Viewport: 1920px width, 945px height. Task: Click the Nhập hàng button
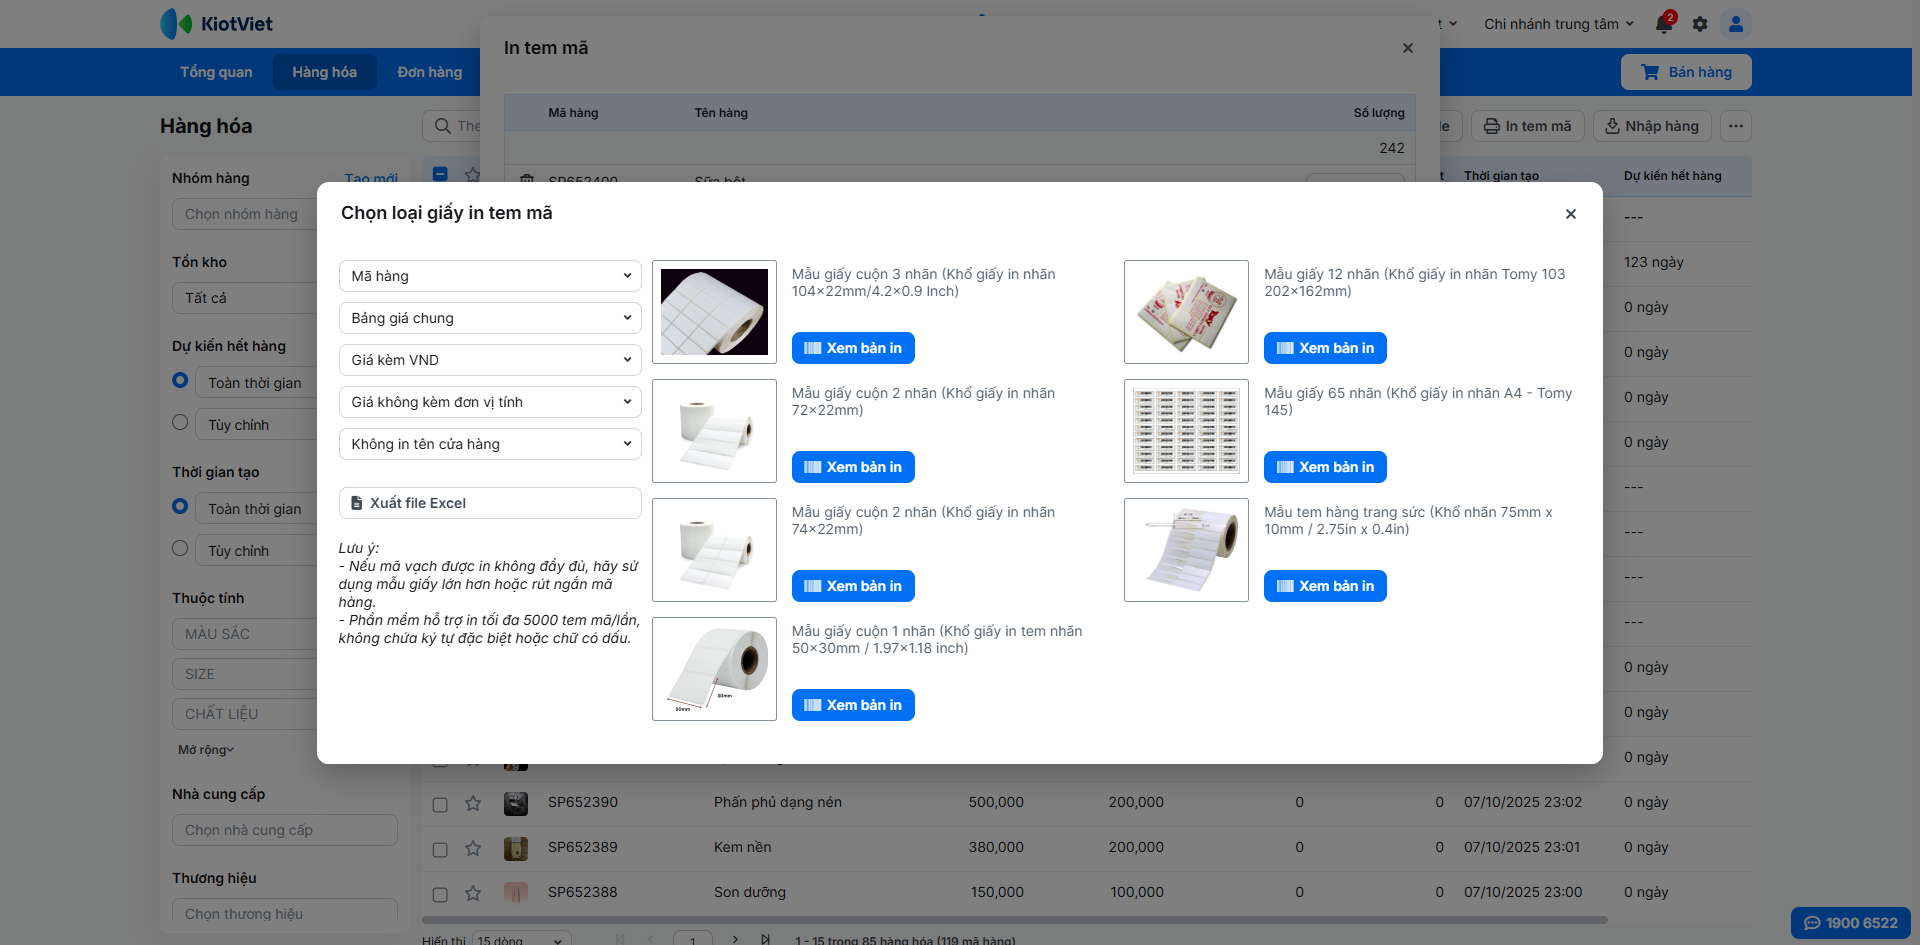[1652, 126]
